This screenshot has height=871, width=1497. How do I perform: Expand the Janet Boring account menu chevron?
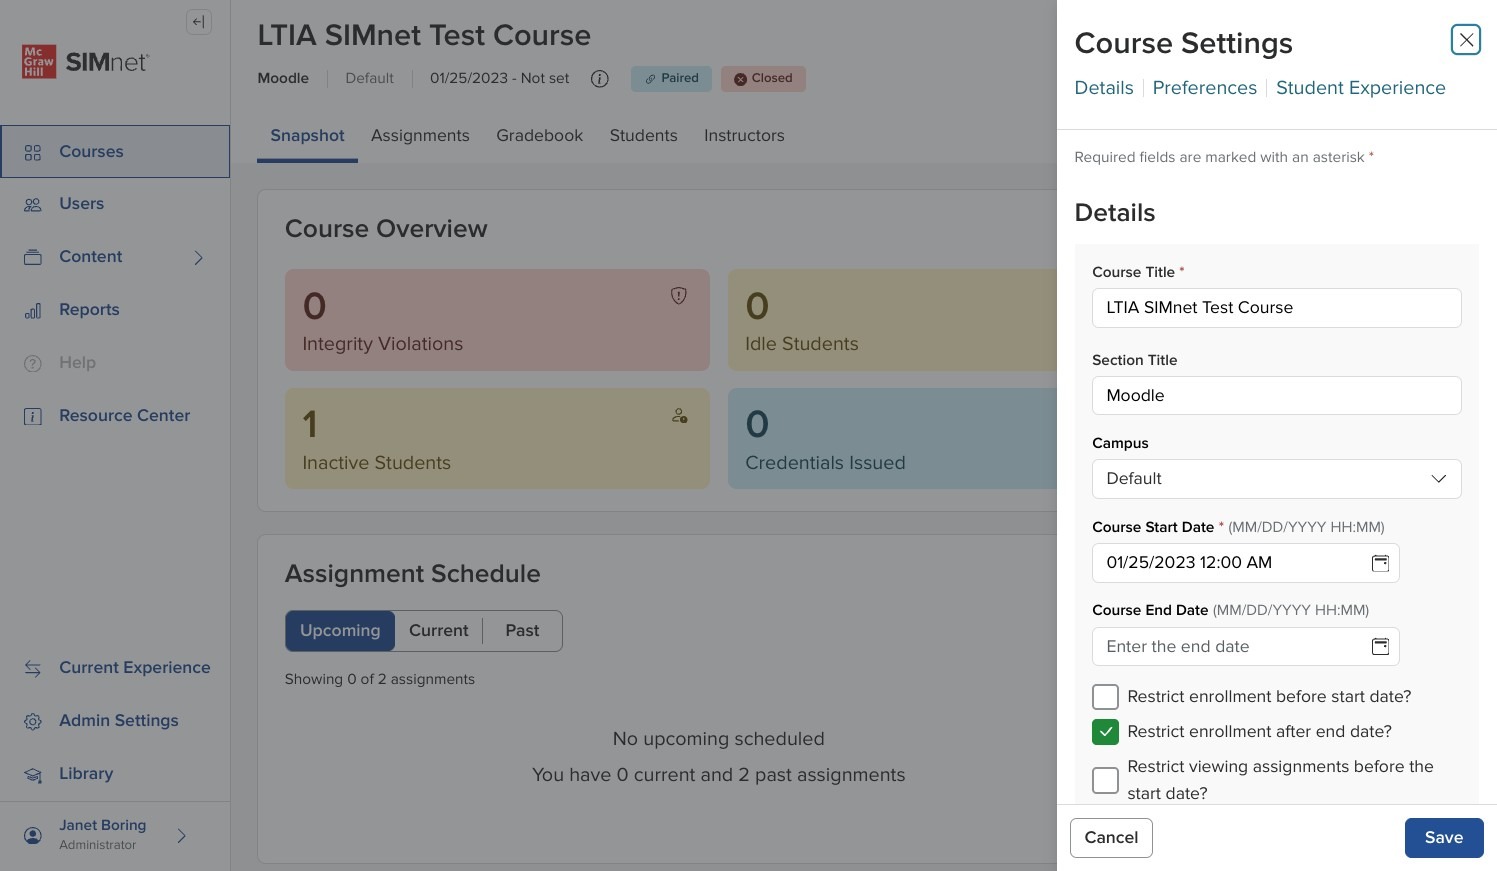181,836
